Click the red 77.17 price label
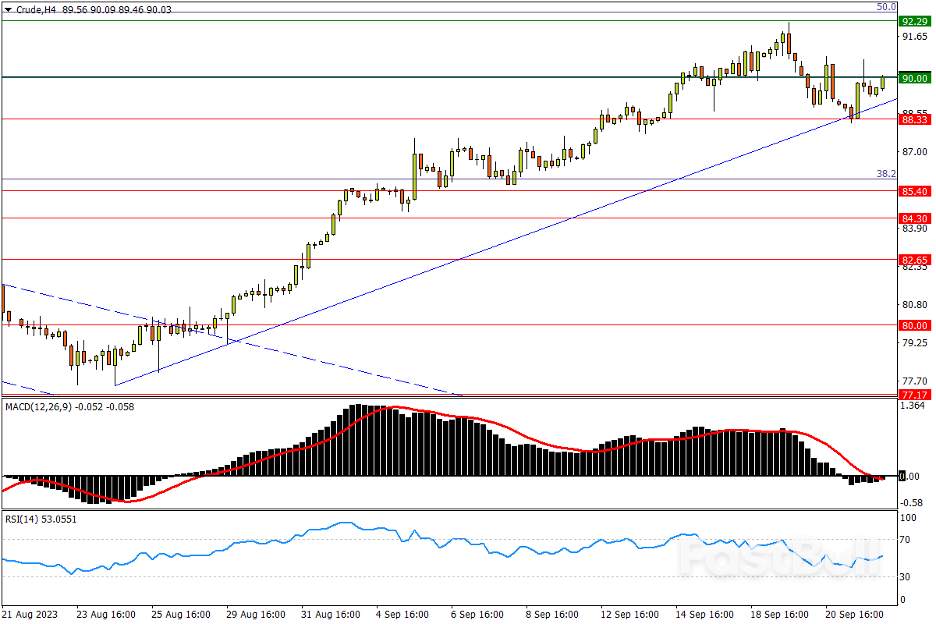The height and width of the screenshot is (624, 936). 914,396
